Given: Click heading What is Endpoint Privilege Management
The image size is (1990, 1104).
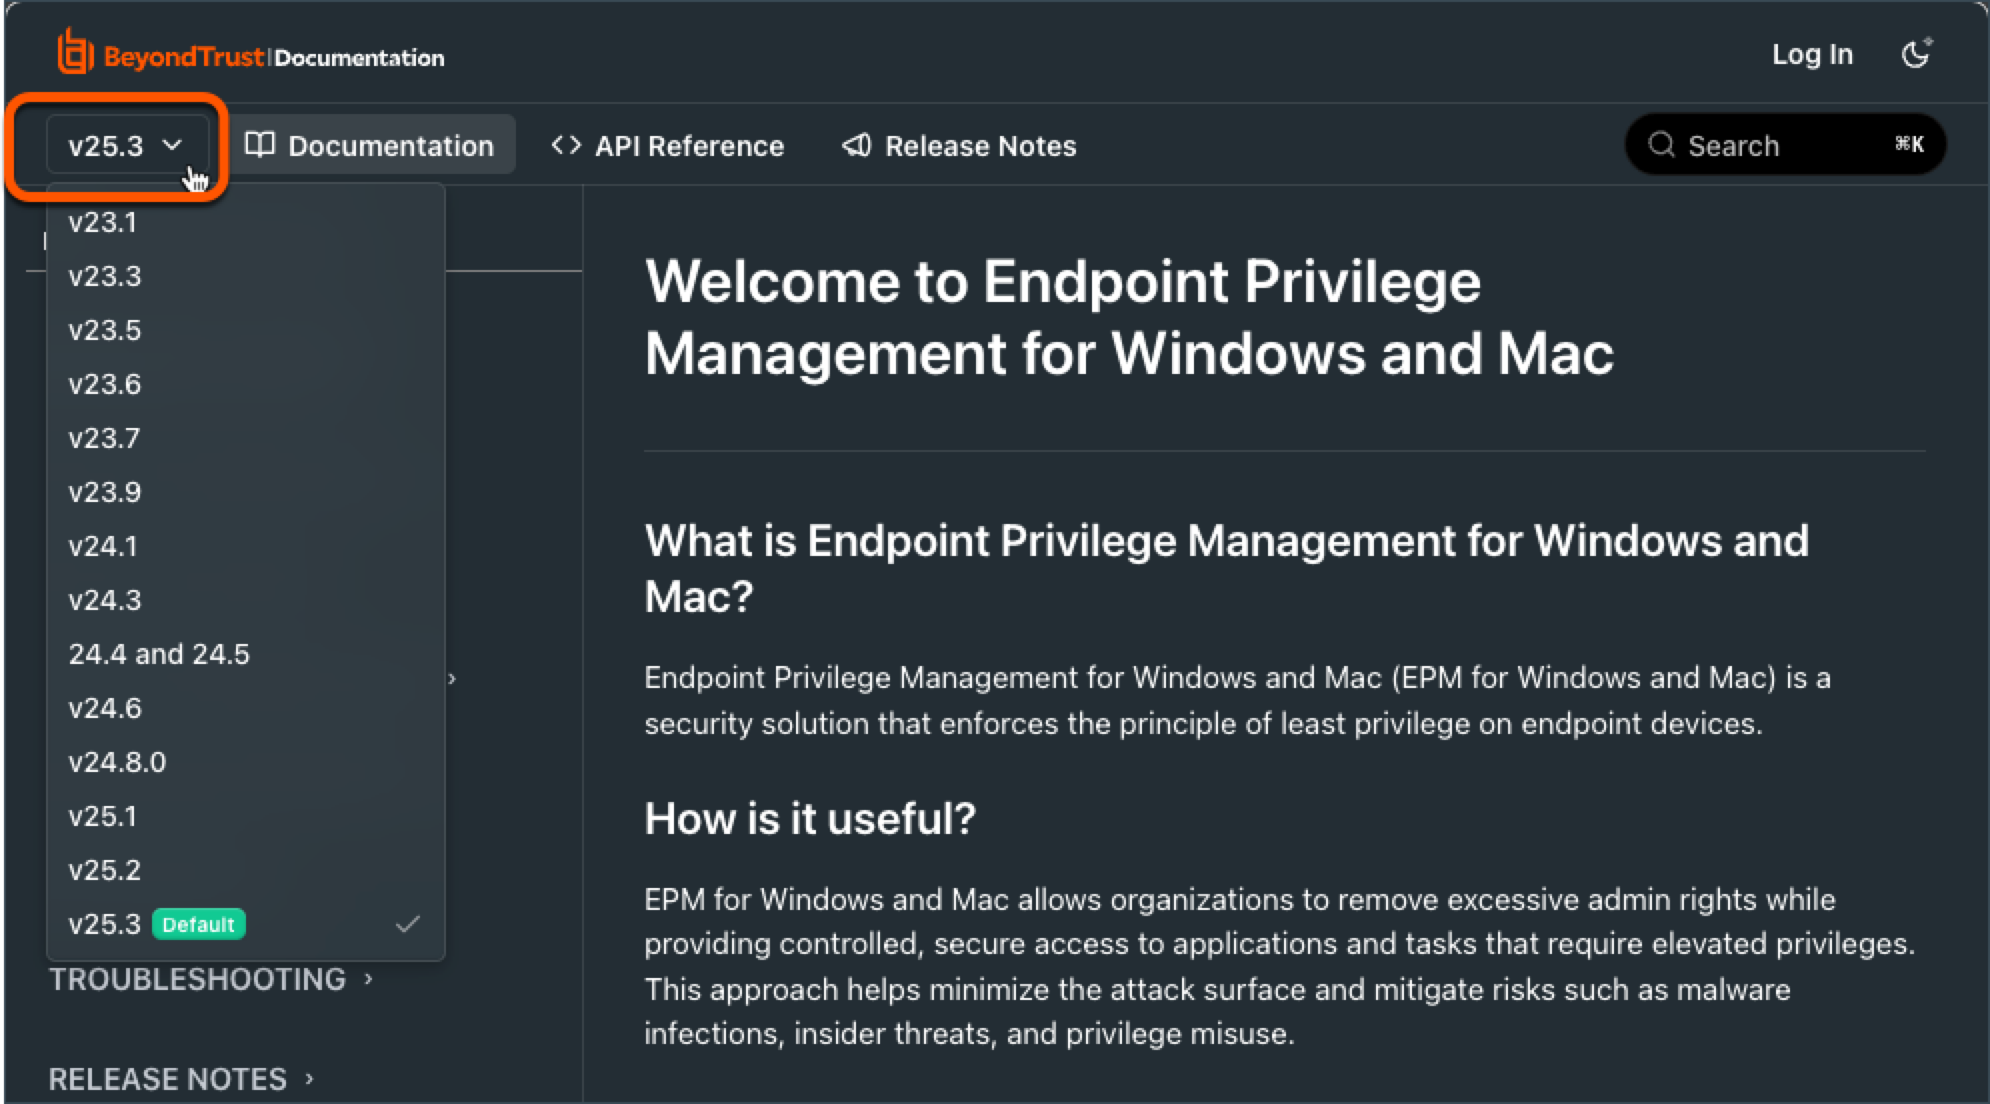Looking at the screenshot, I should click(1227, 568).
